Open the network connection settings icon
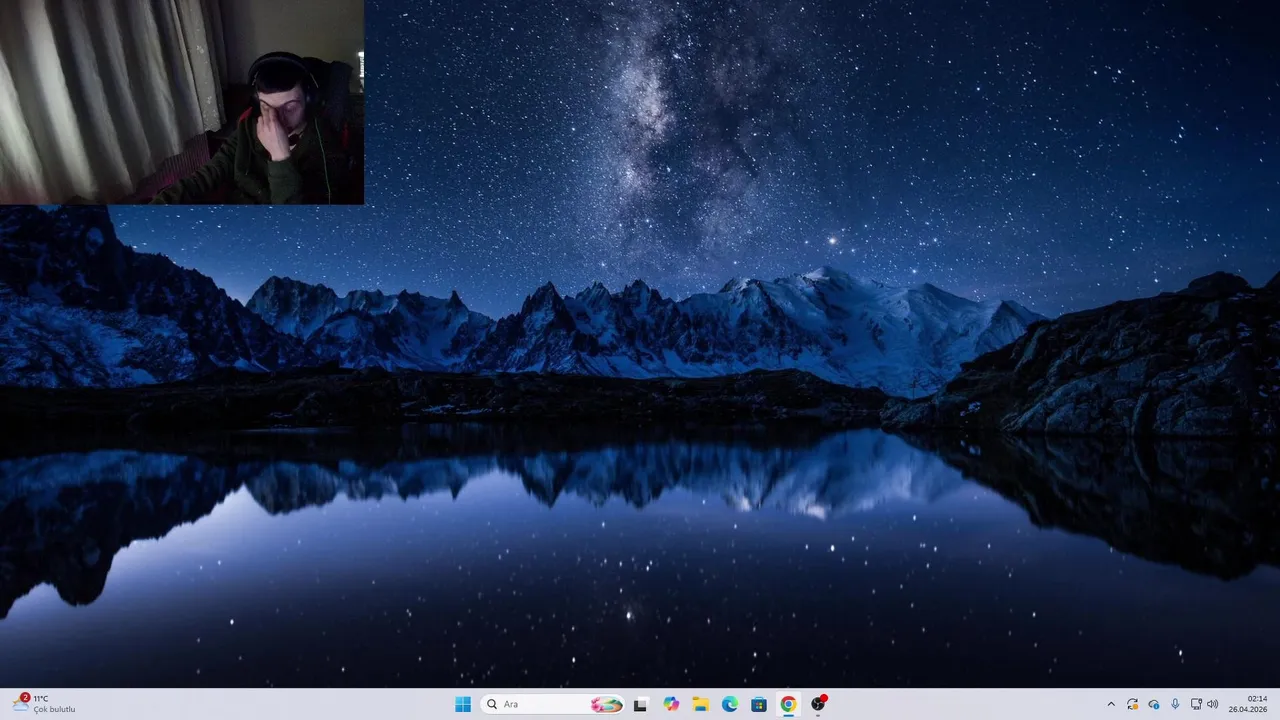The width and height of the screenshot is (1280, 720). [x=1196, y=704]
